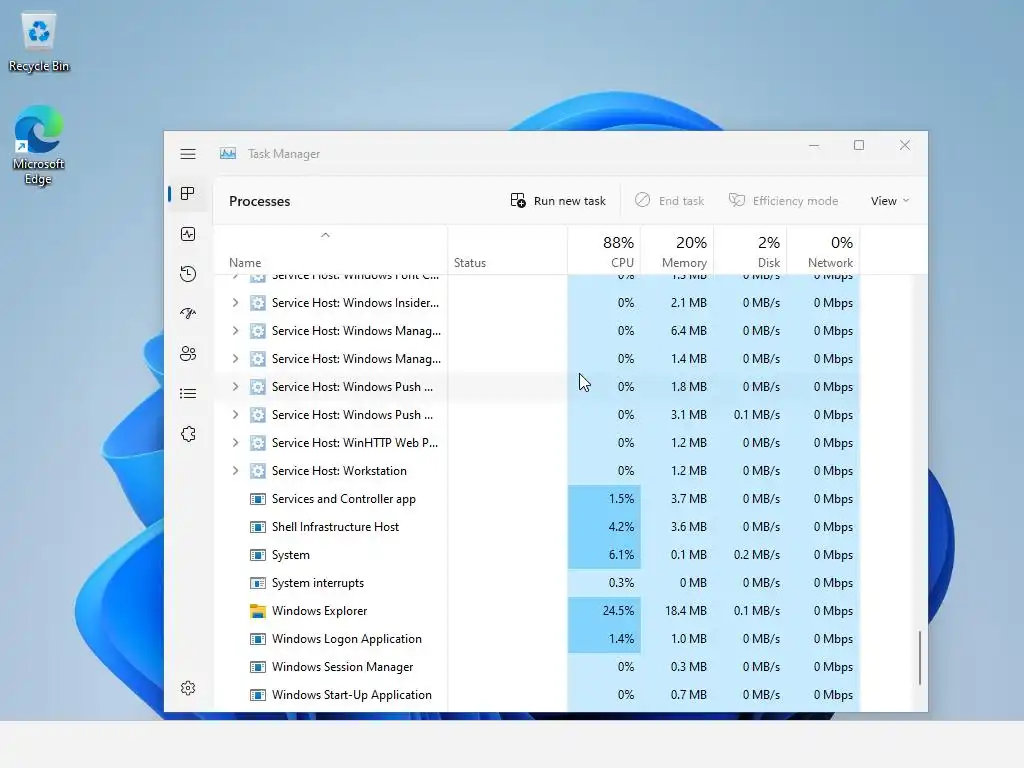Expand the 1.8 MB Service Host: Windows Push row
The height and width of the screenshot is (768, 1024).
pos(235,387)
